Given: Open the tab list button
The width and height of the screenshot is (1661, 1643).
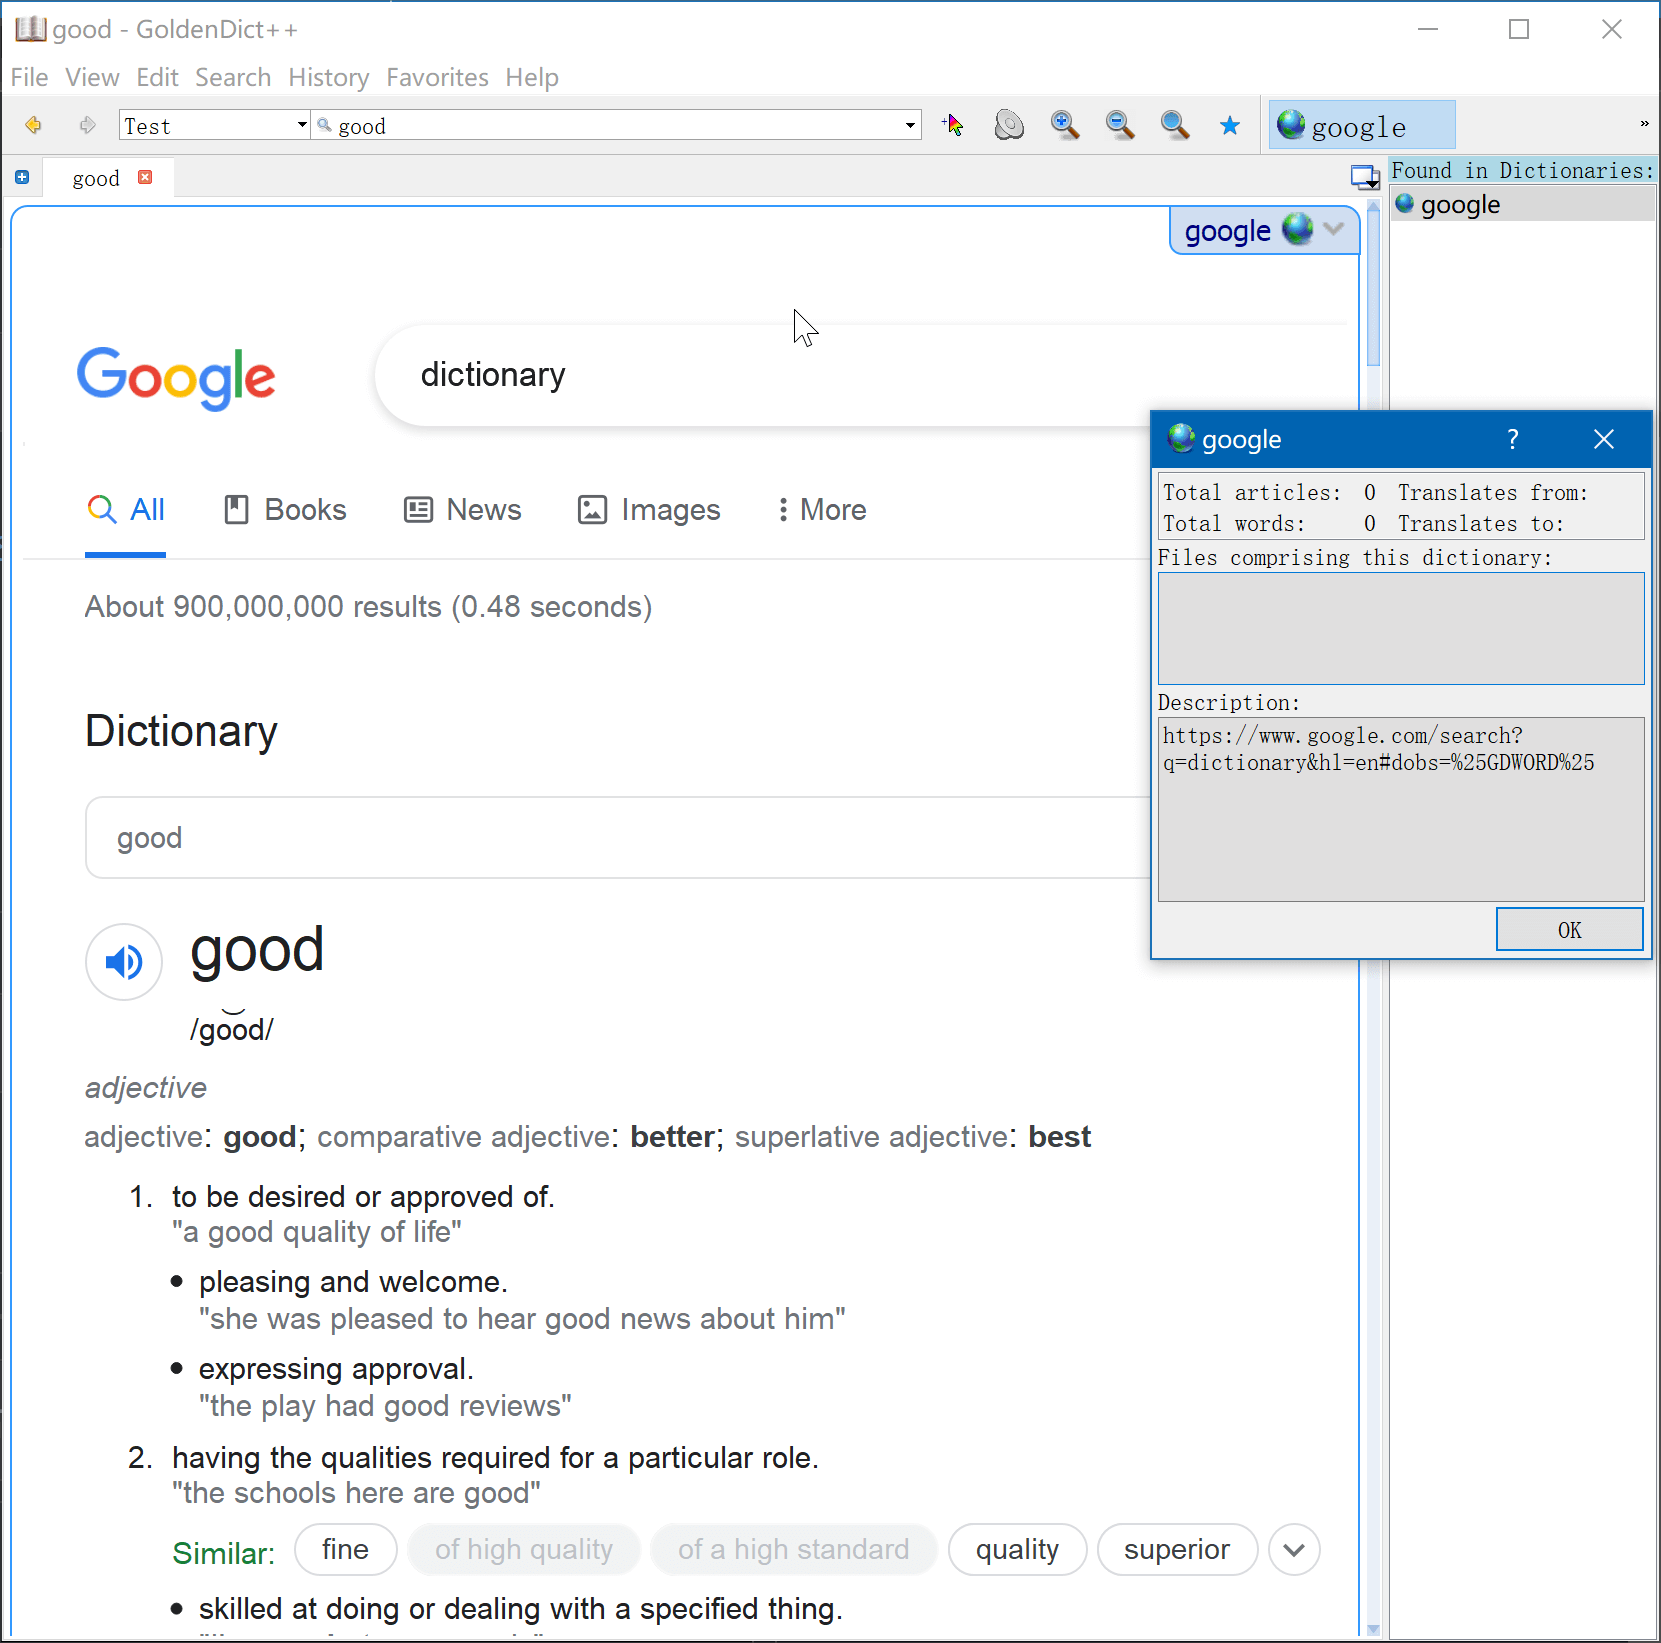Looking at the screenshot, I should [x=1365, y=178].
